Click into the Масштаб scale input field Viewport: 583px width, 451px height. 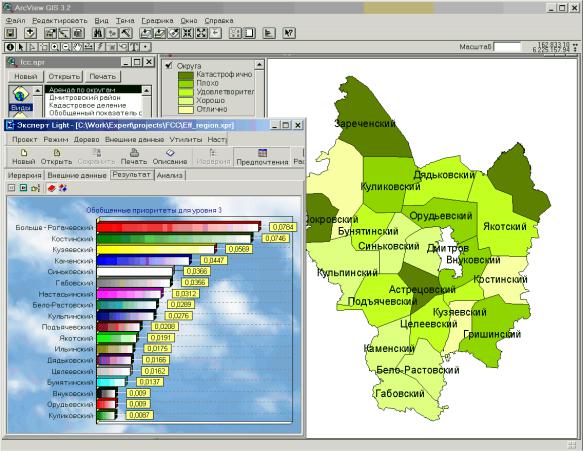coord(507,47)
